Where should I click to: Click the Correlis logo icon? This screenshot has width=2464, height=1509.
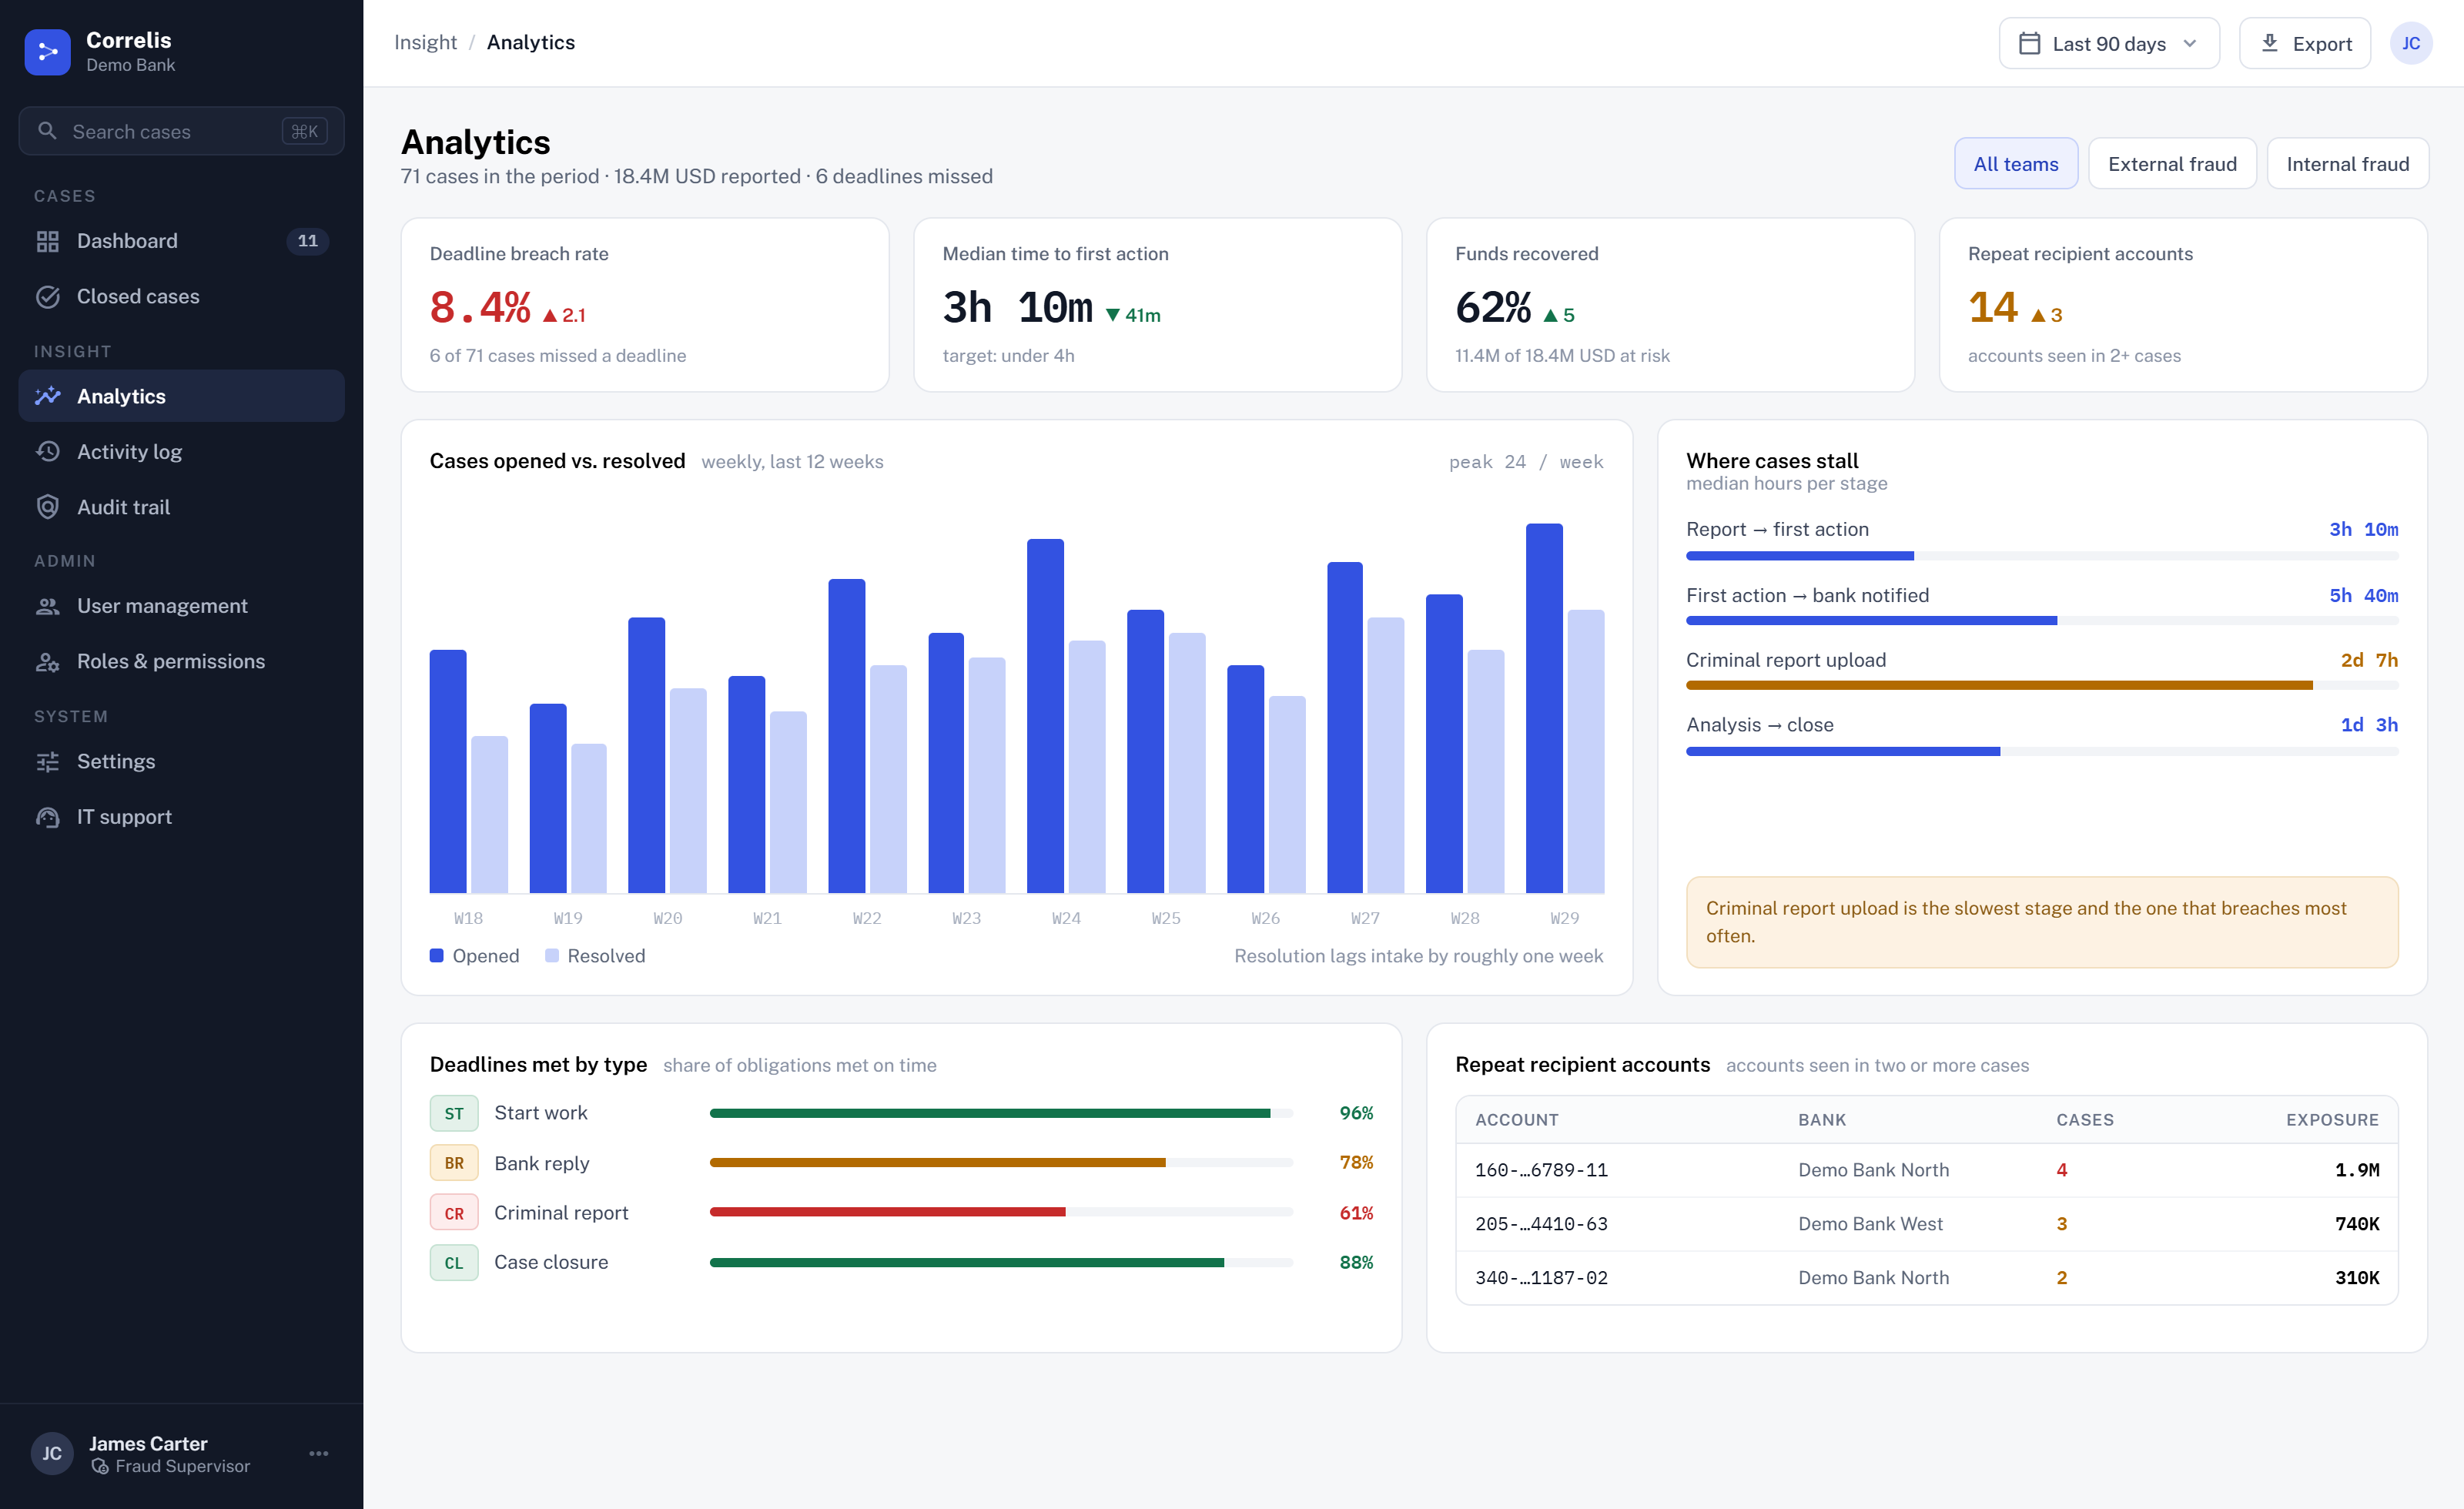click(47, 51)
